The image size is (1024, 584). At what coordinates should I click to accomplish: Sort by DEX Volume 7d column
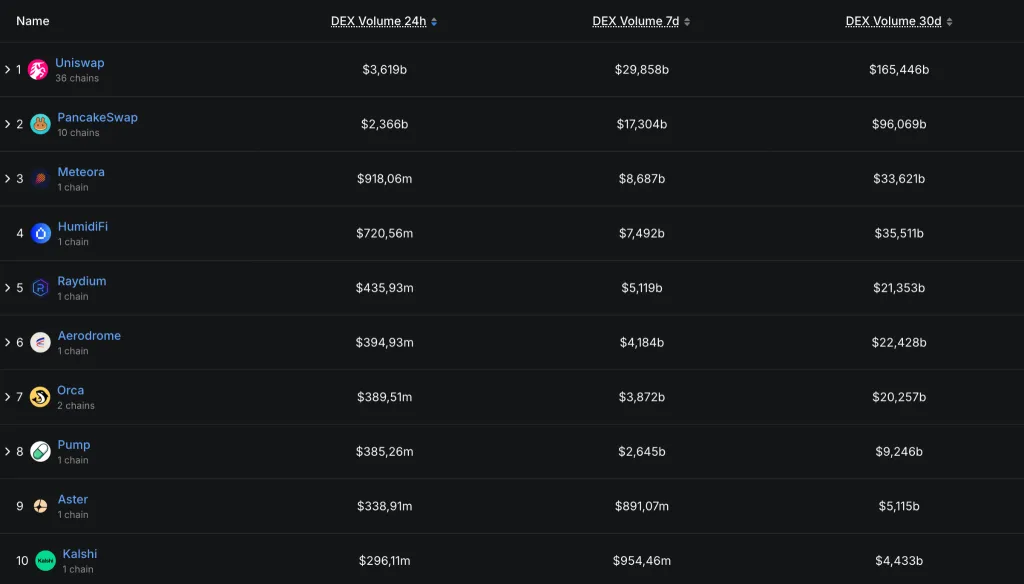[x=640, y=21]
